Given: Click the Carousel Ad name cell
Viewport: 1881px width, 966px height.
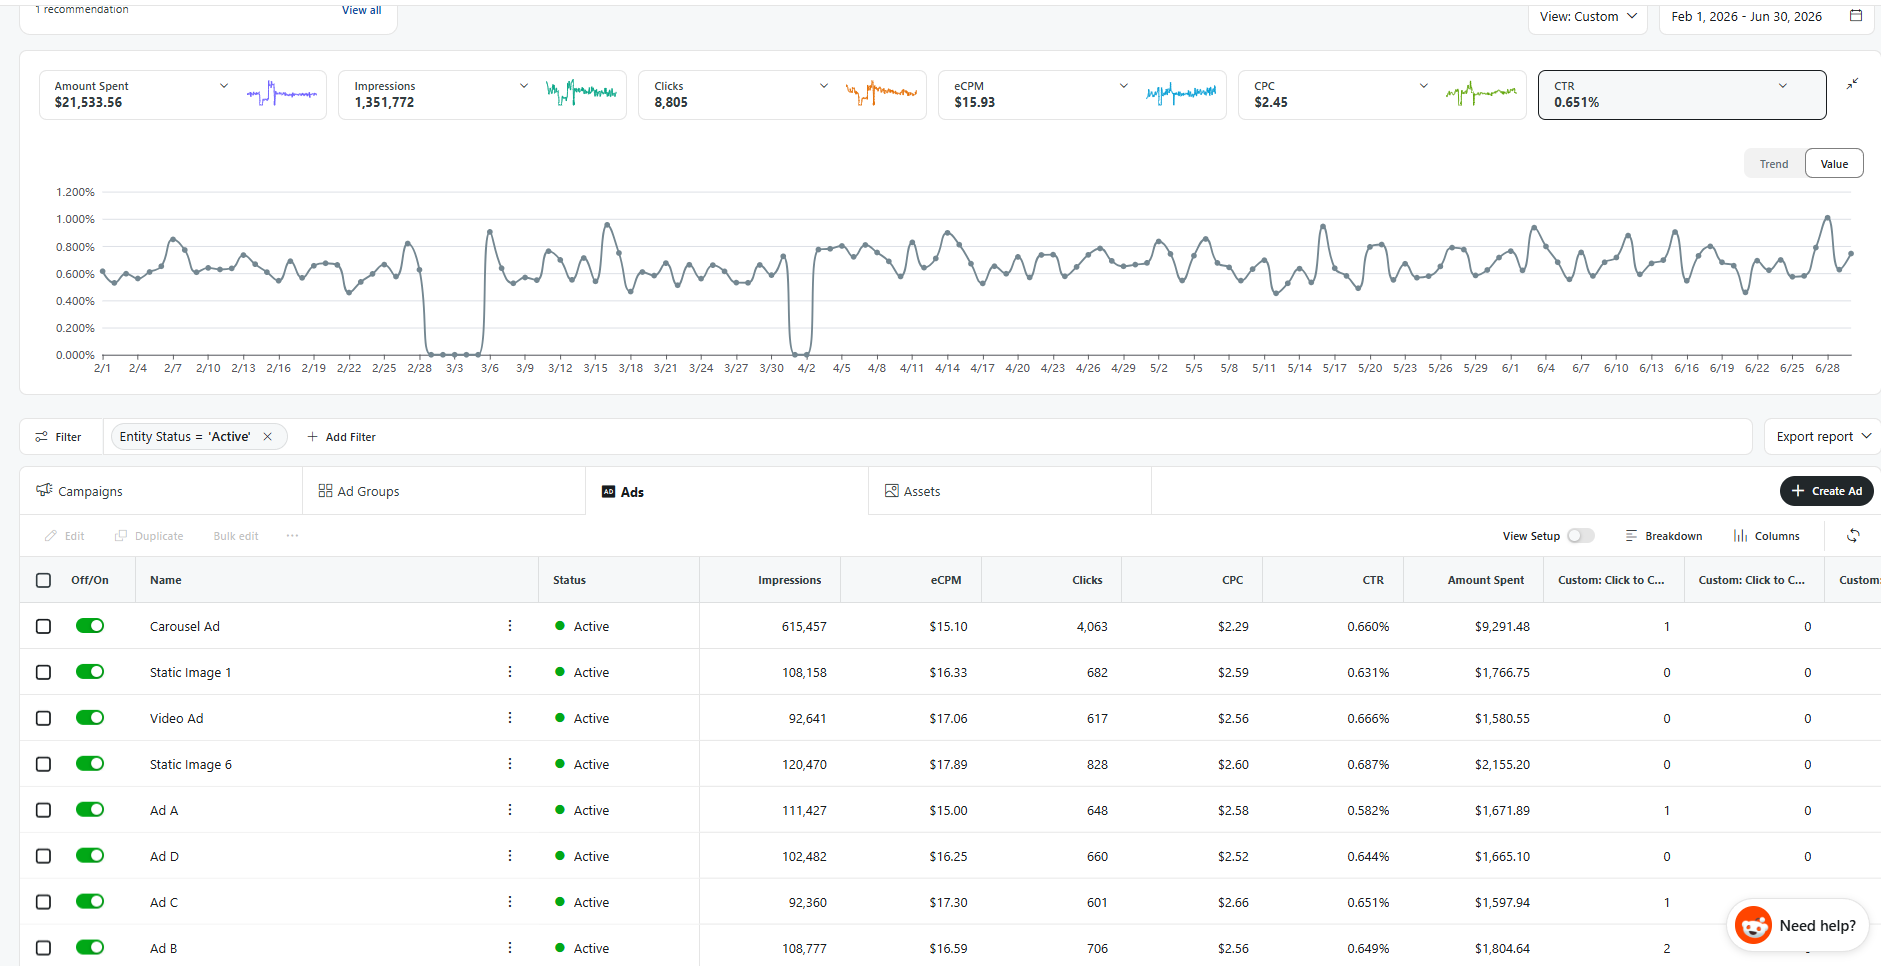Looking at the screenshot, I should 185,626.
